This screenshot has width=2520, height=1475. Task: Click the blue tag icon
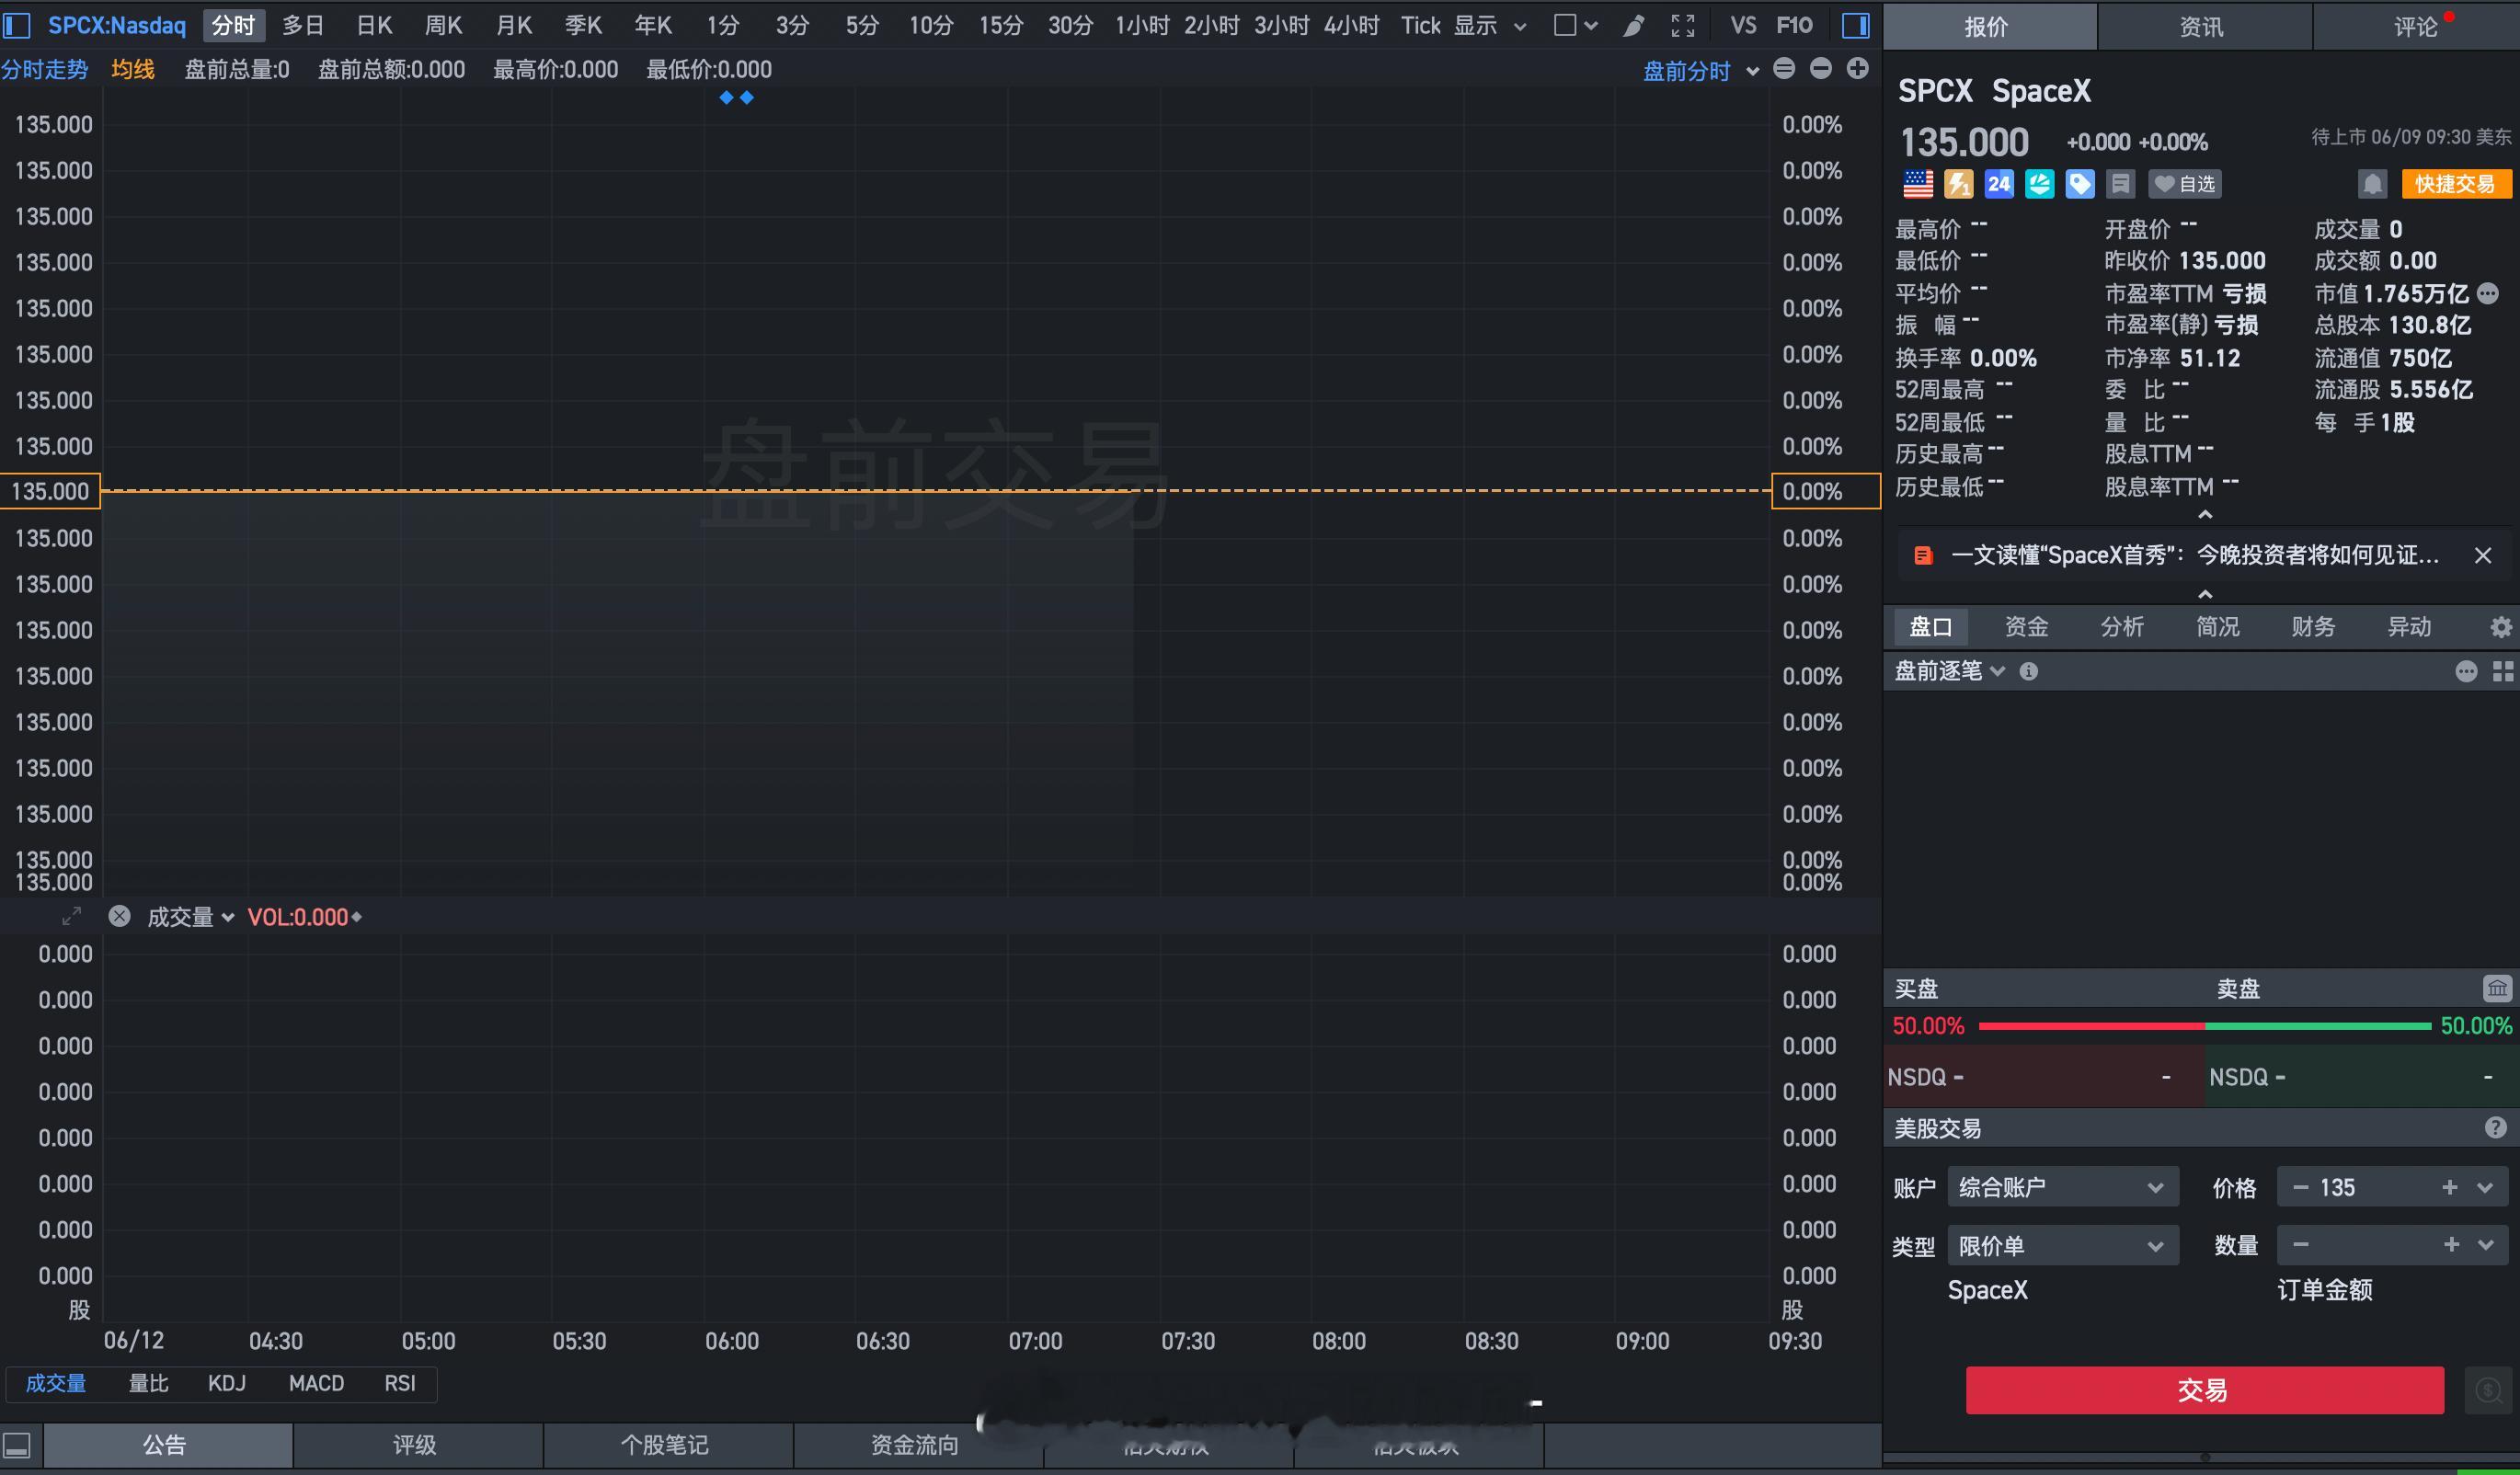(2080, 184)
